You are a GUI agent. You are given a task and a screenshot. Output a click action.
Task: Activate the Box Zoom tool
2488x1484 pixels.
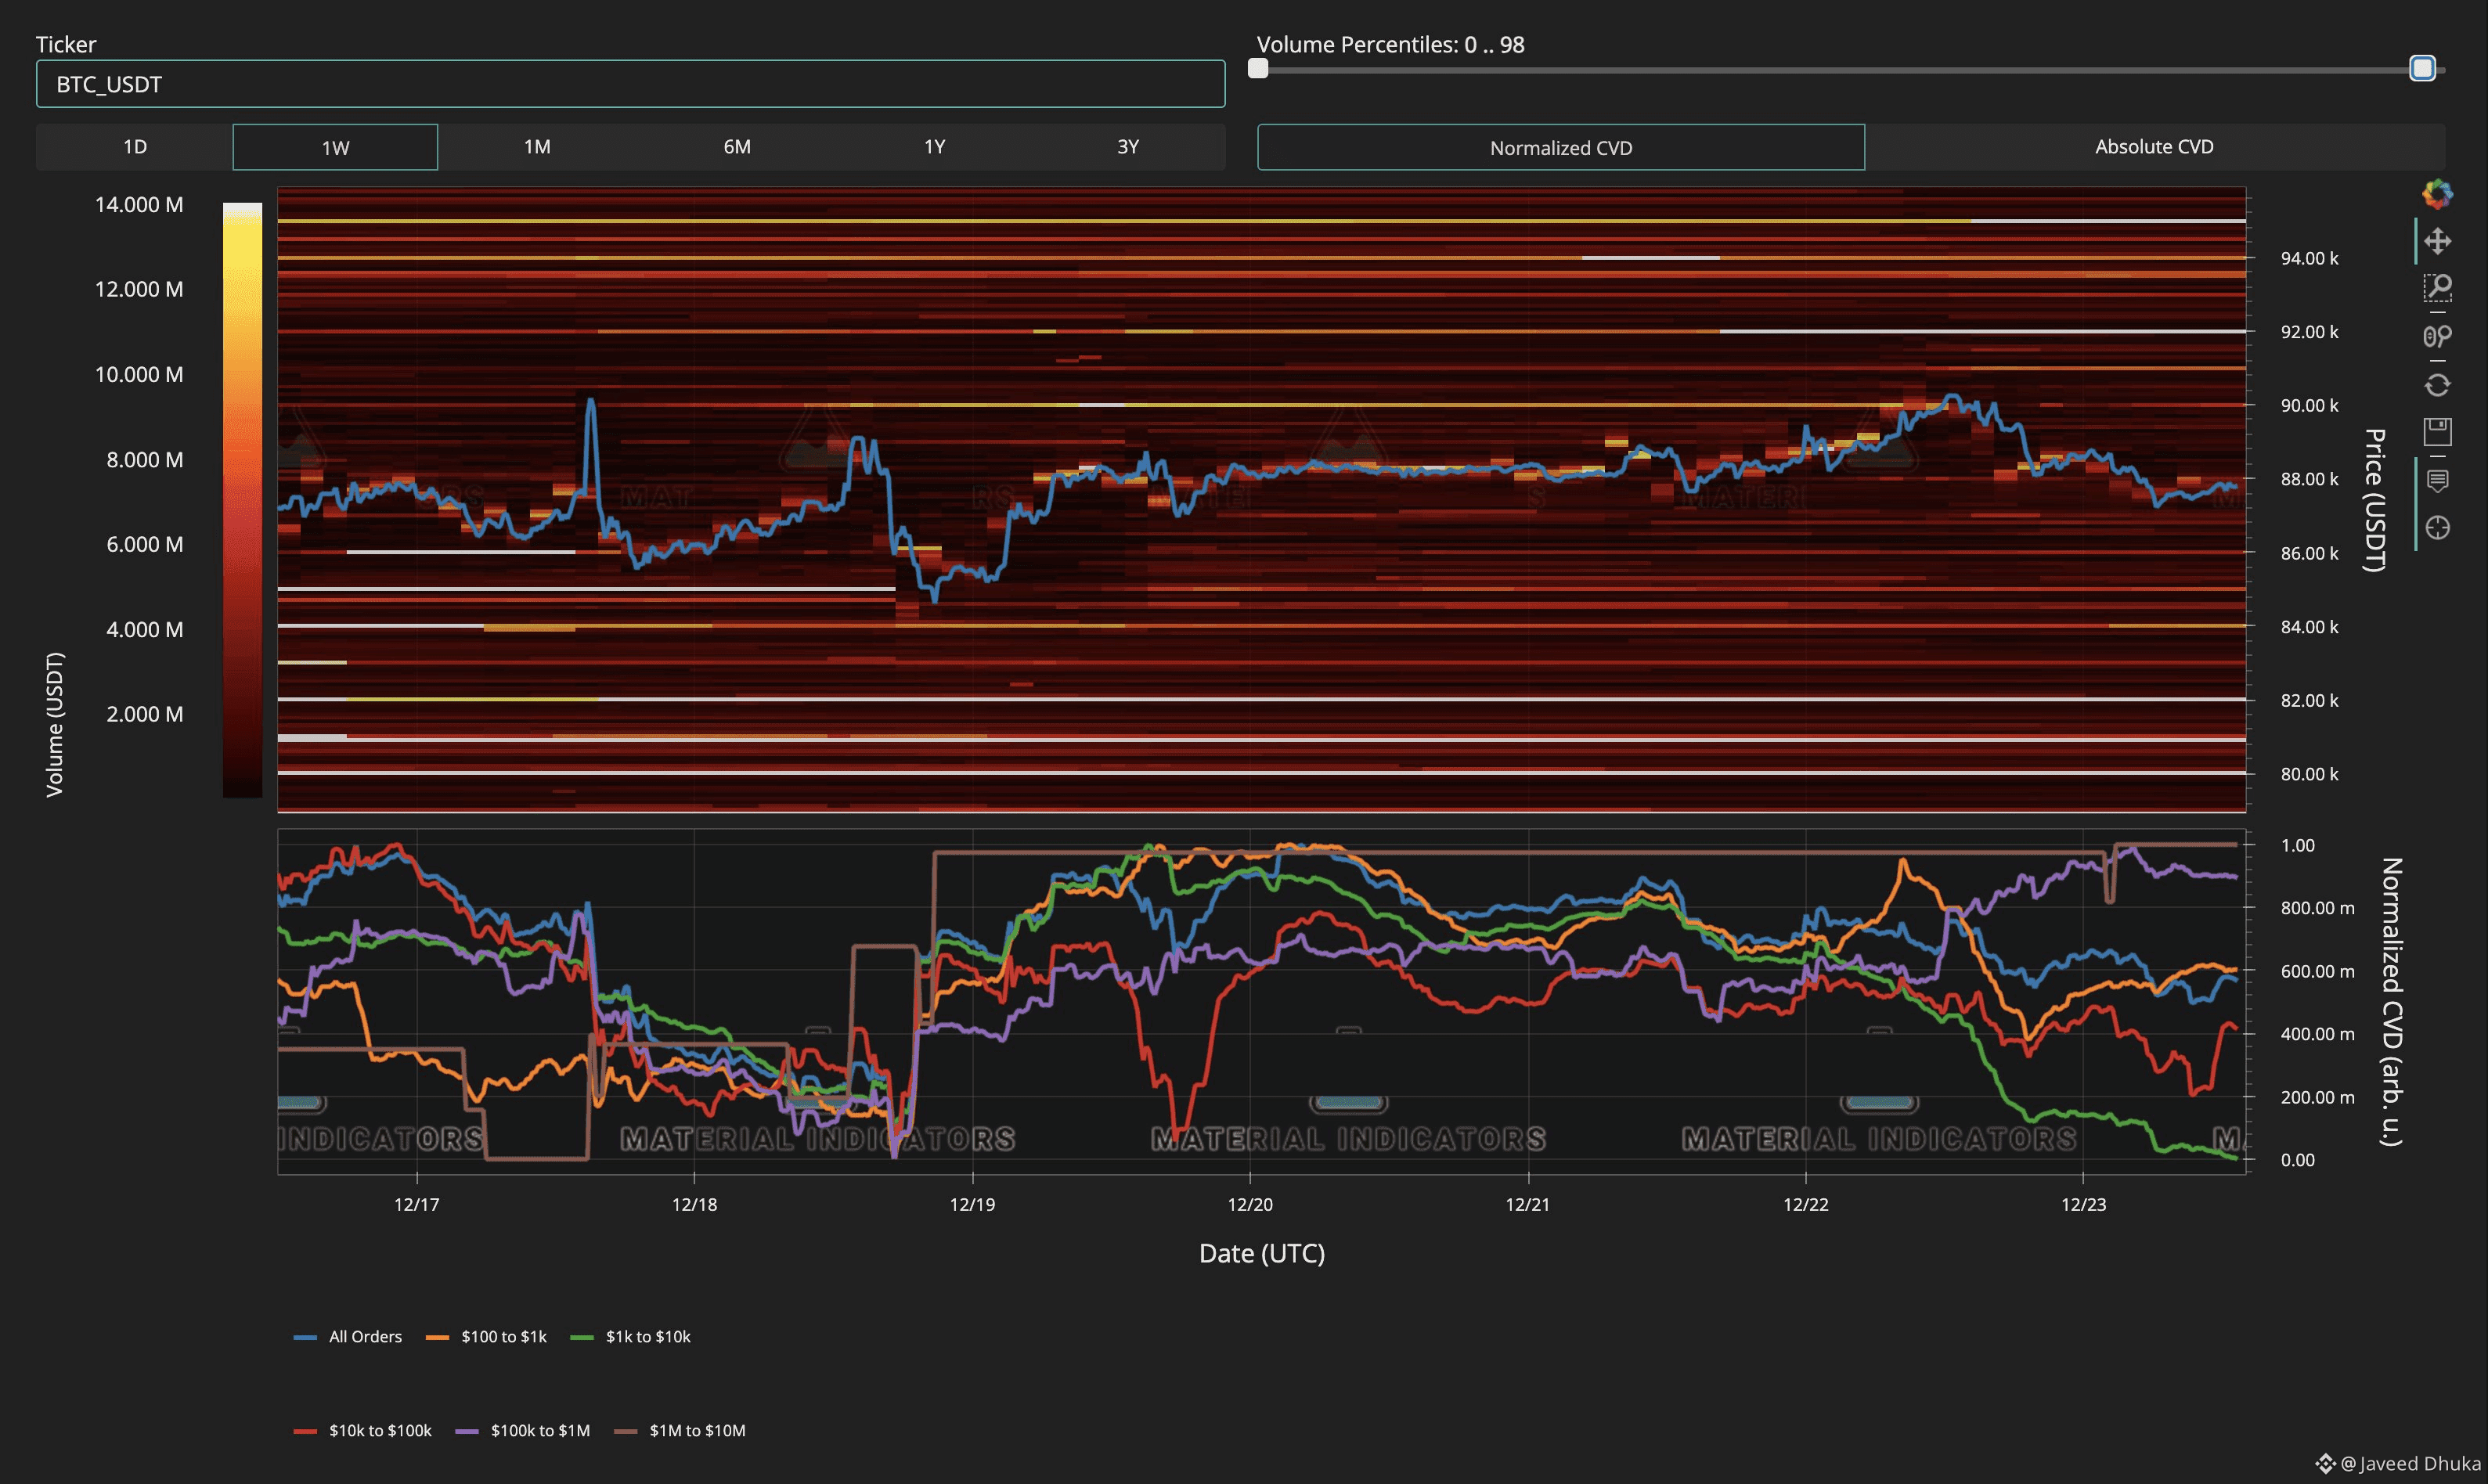pyautogui.click(x=2437, y=288)
